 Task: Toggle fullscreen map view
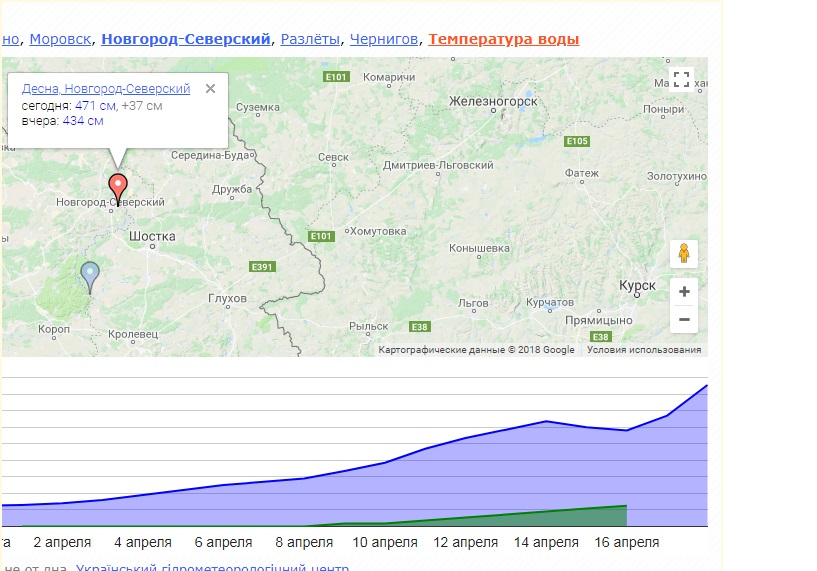(682, 80)
